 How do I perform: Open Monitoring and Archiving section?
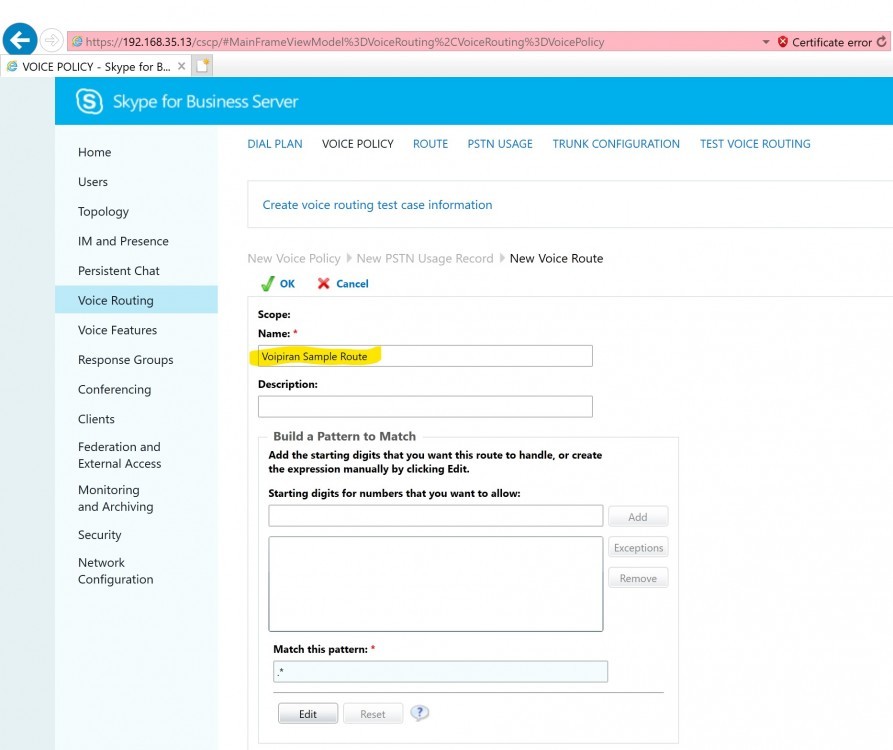pos(116,498)
